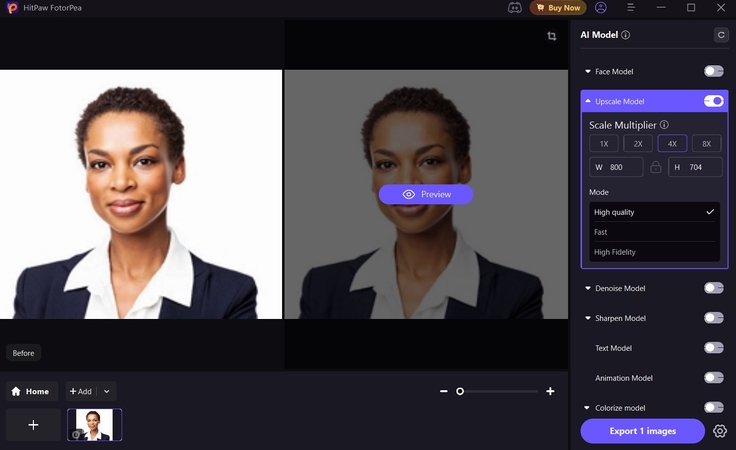Set scale multiplier to 8X
736x450 pixels.
pos(706,144)
